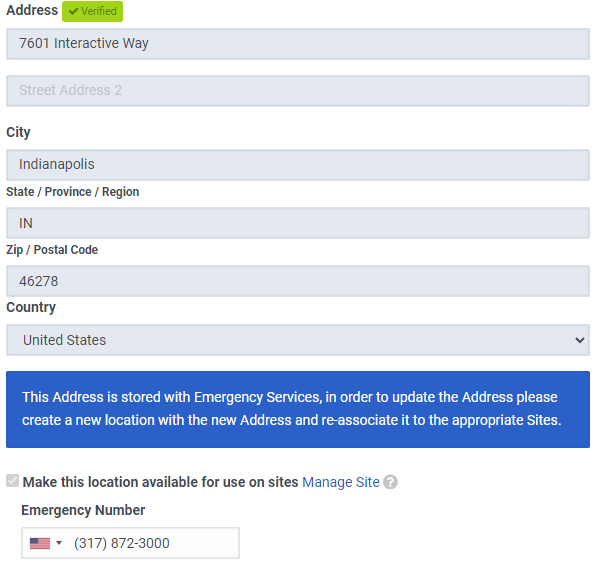Open the Manage Site link
This screenshot has height=564, width=604.
point(341,482)
